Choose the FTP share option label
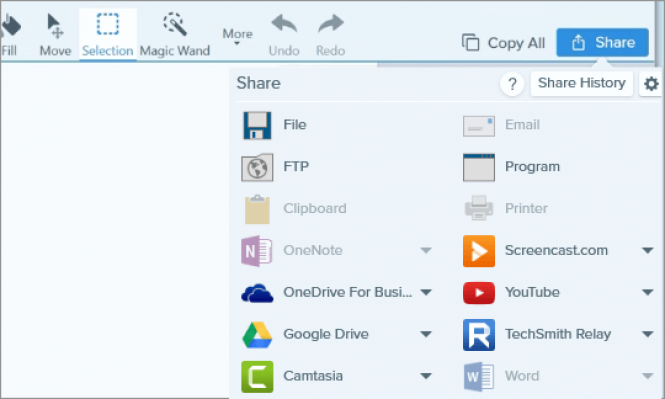Image resolution: width=665 pixels, height=399 pixels. click(296, 166)
